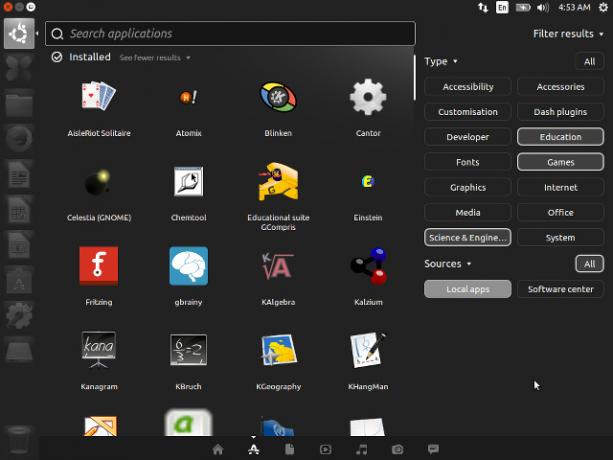Open the sound volume indicator
This screenshot has width=613, height=460.
pyautogui.click(x=543, y=7)
